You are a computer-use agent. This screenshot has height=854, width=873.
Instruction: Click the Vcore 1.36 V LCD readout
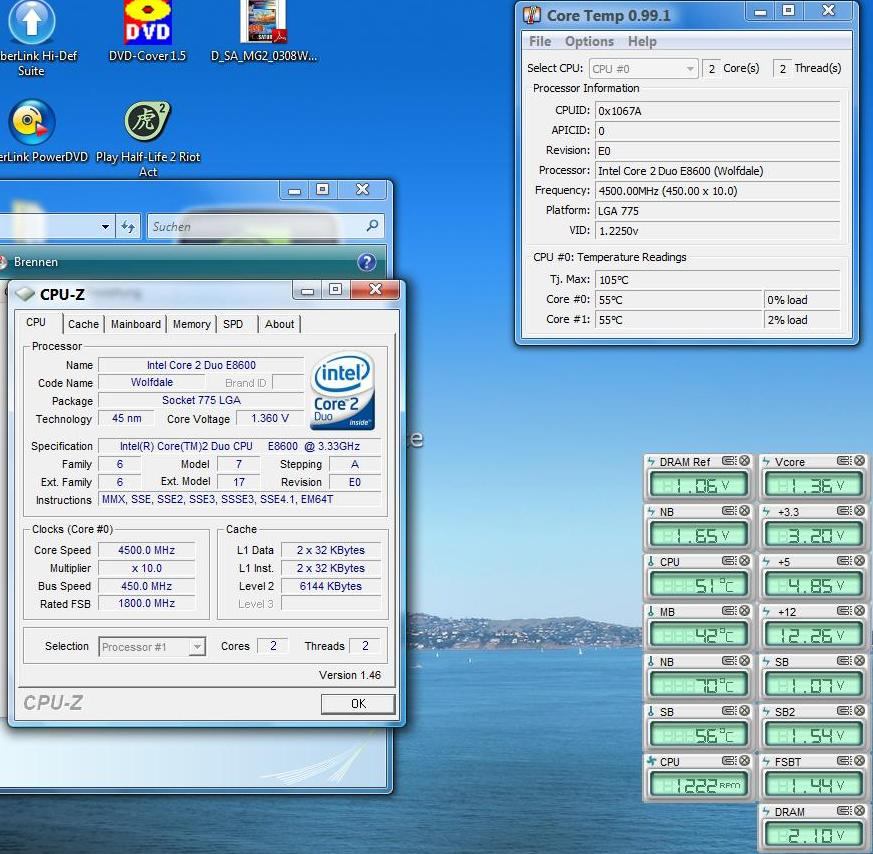tap(813, 485)
